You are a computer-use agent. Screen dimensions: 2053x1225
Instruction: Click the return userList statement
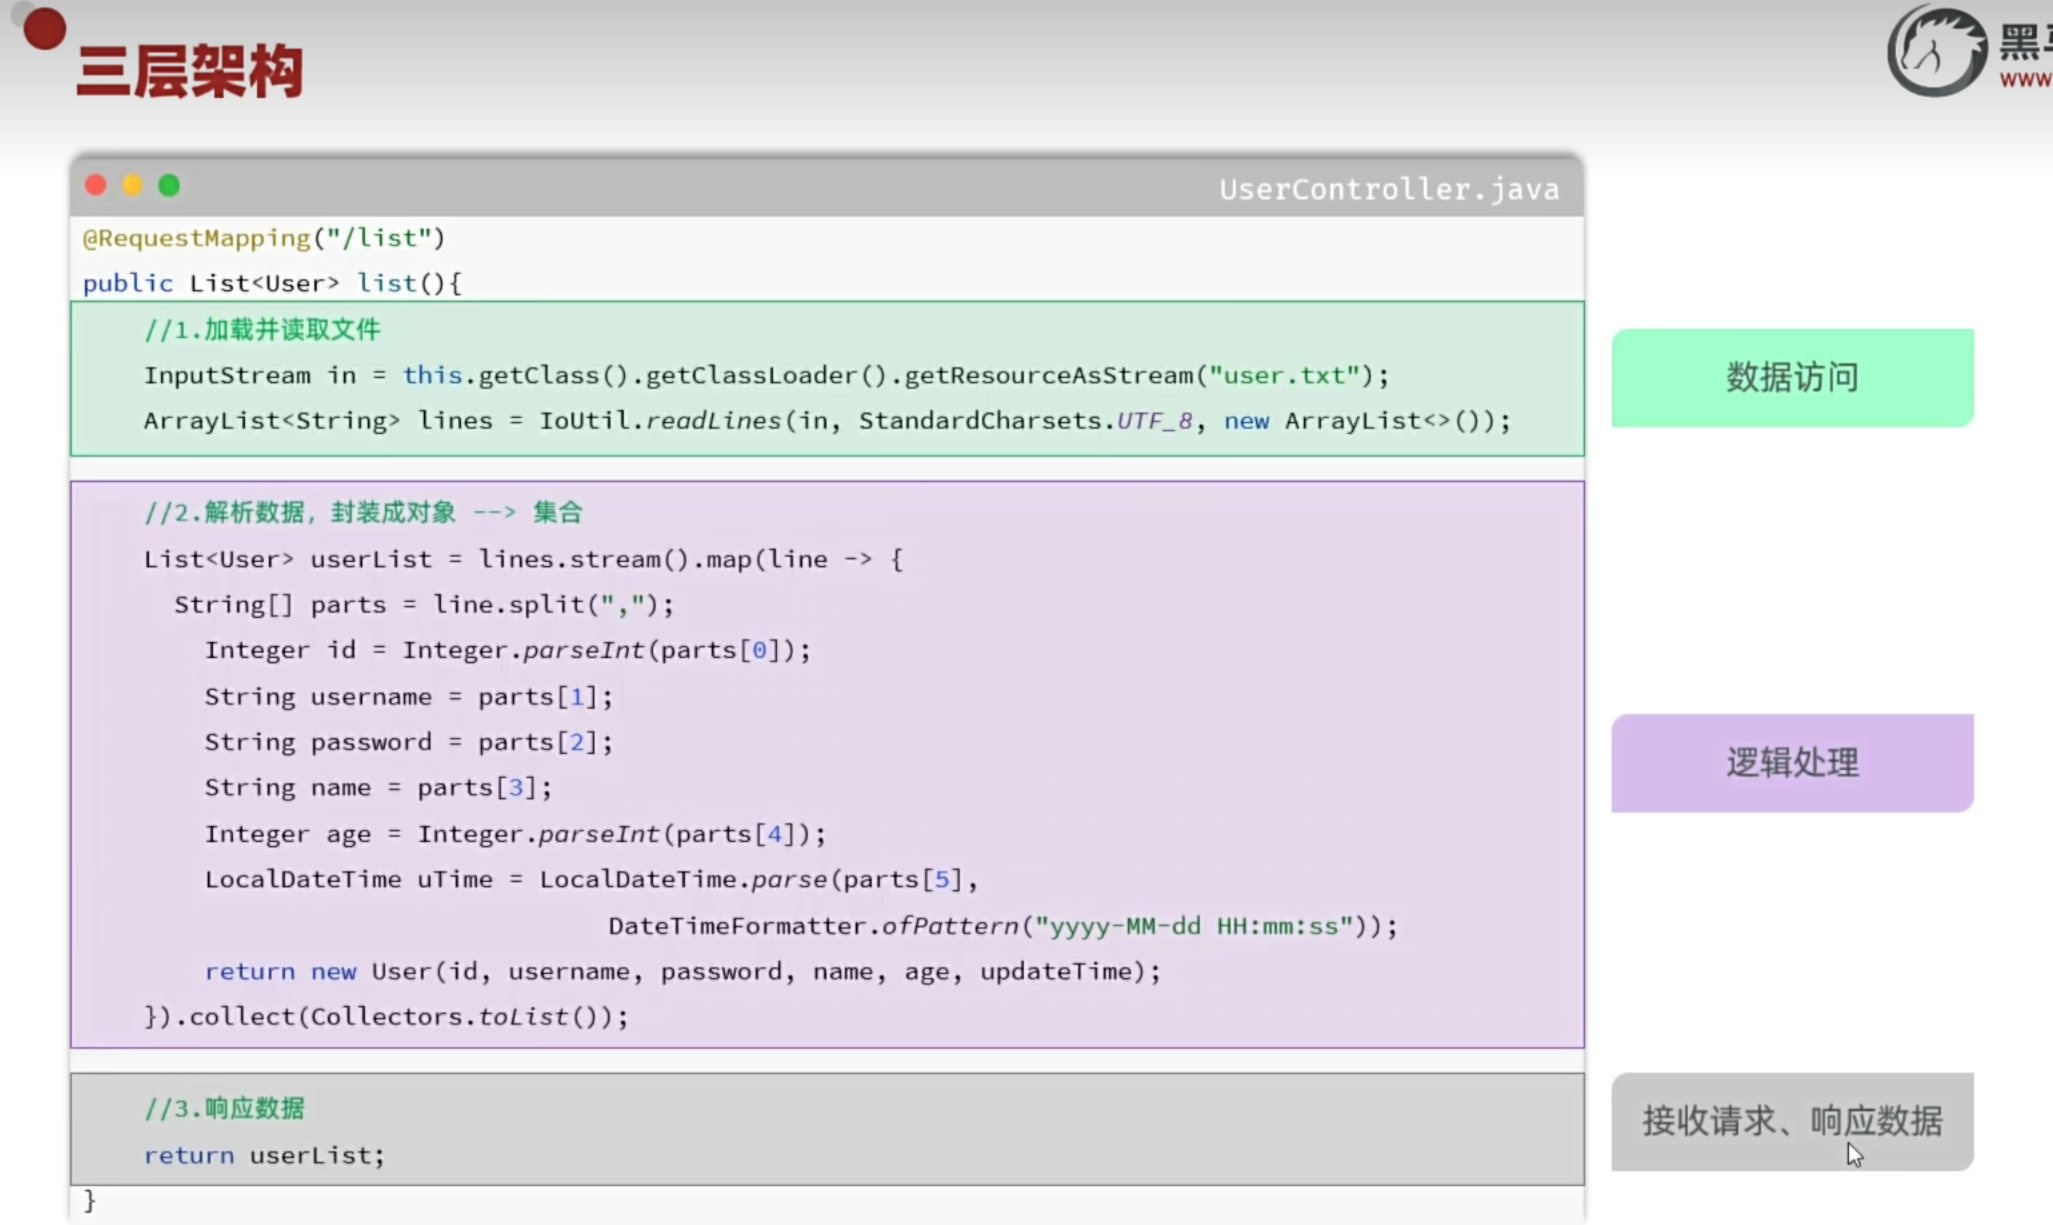pyautogui.click(x=264, y=1155)
